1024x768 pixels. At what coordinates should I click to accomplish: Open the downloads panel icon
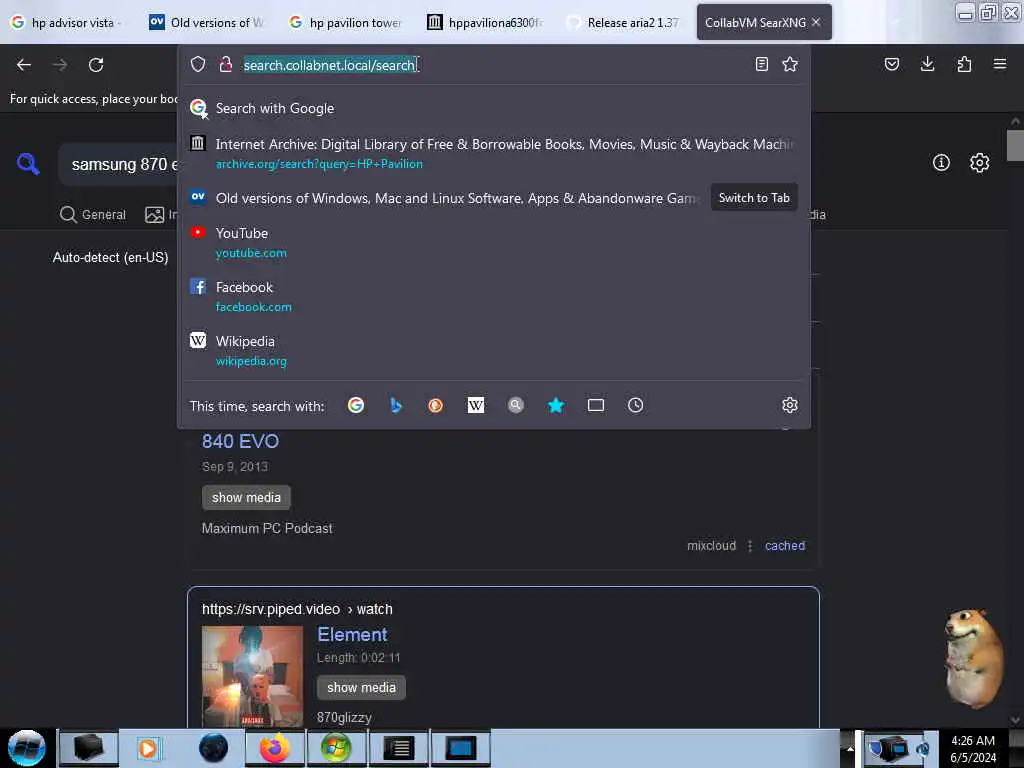[927, 64]
